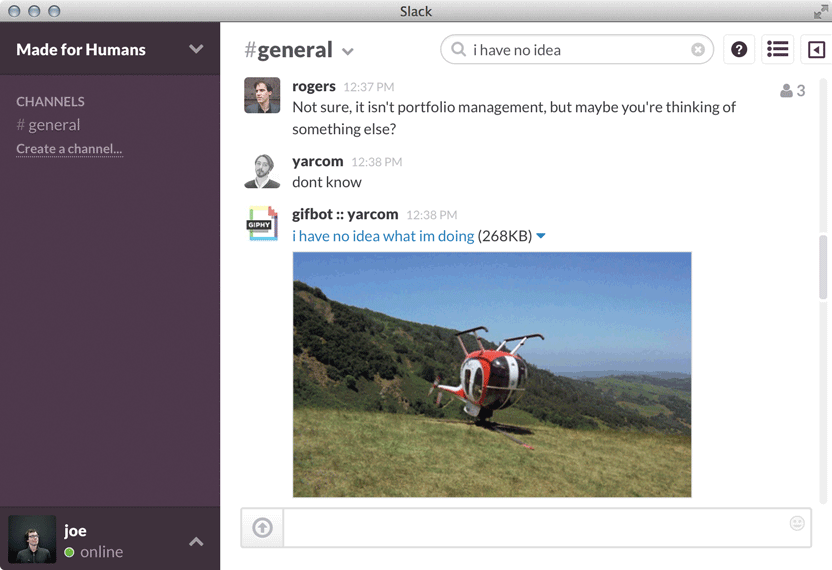Click the 12:38 PM timestamp beside gifbot
This screenshot has width=832, height=570.
click(431, 215)
